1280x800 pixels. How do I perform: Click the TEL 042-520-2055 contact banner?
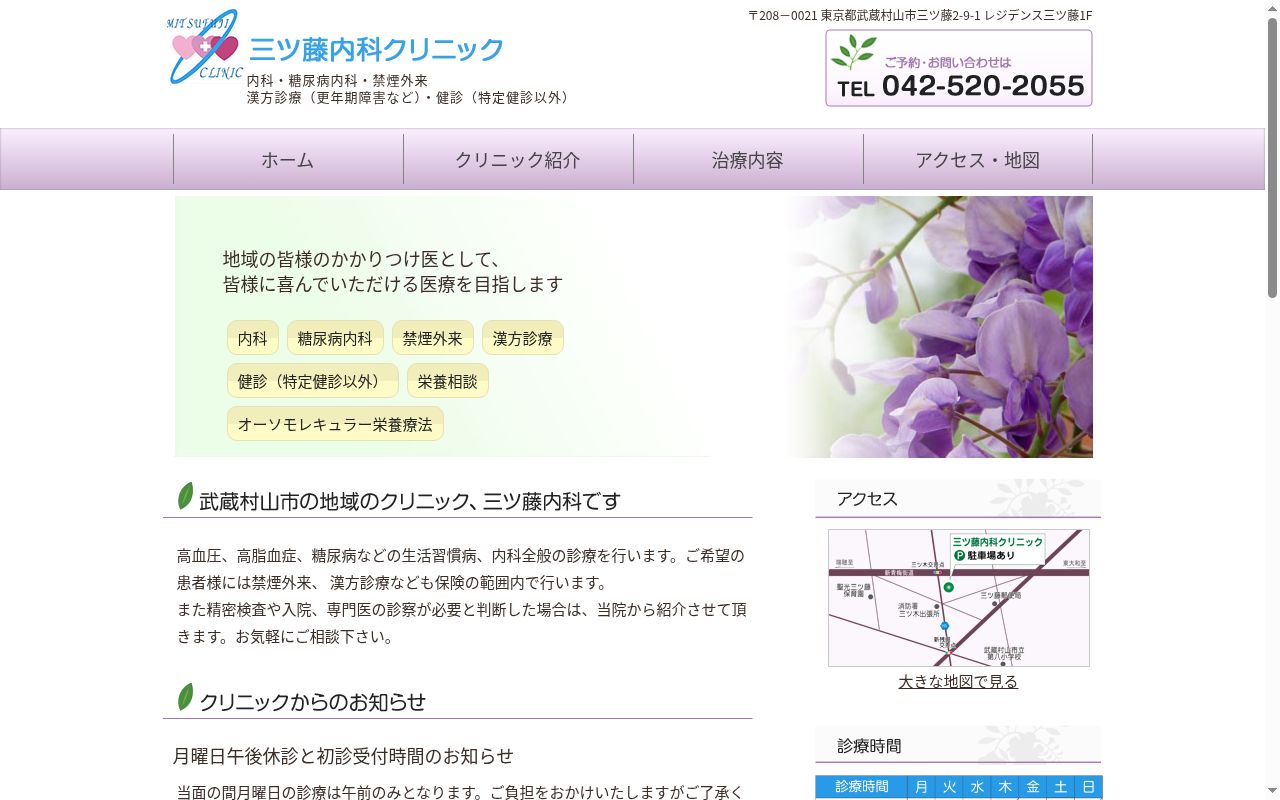point(959,68)
